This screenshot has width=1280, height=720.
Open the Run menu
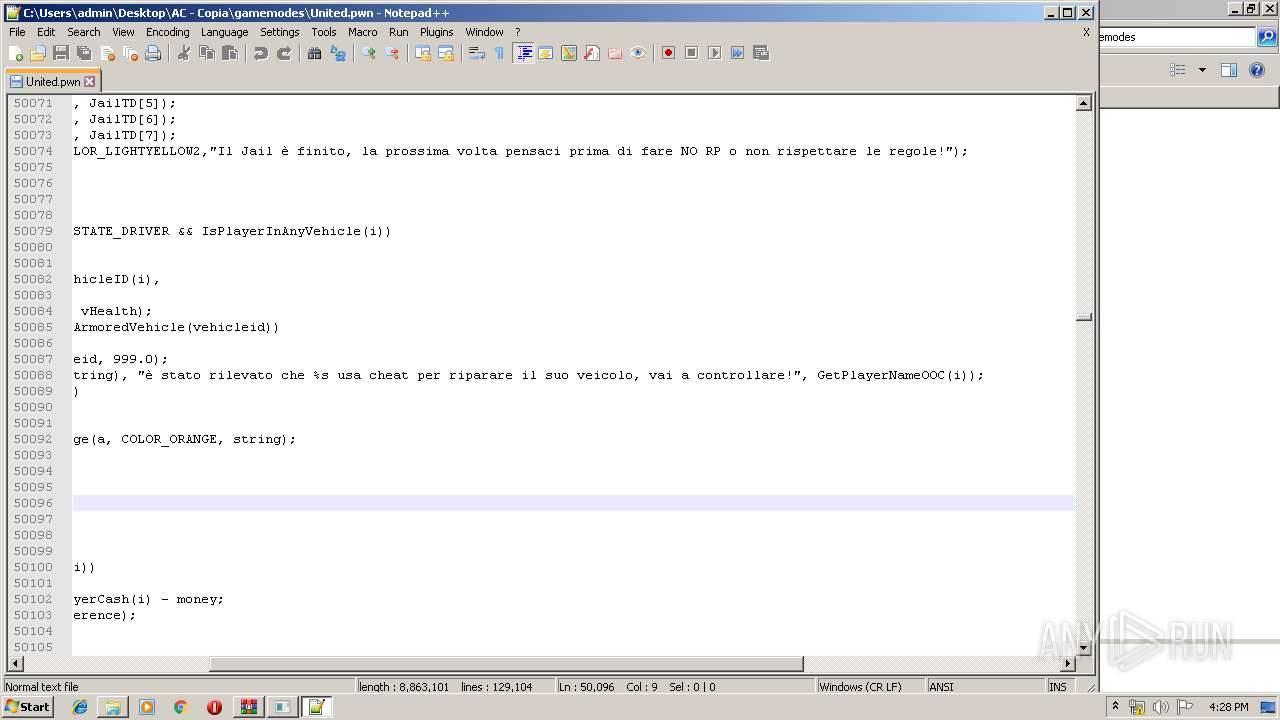coord(398,32)
